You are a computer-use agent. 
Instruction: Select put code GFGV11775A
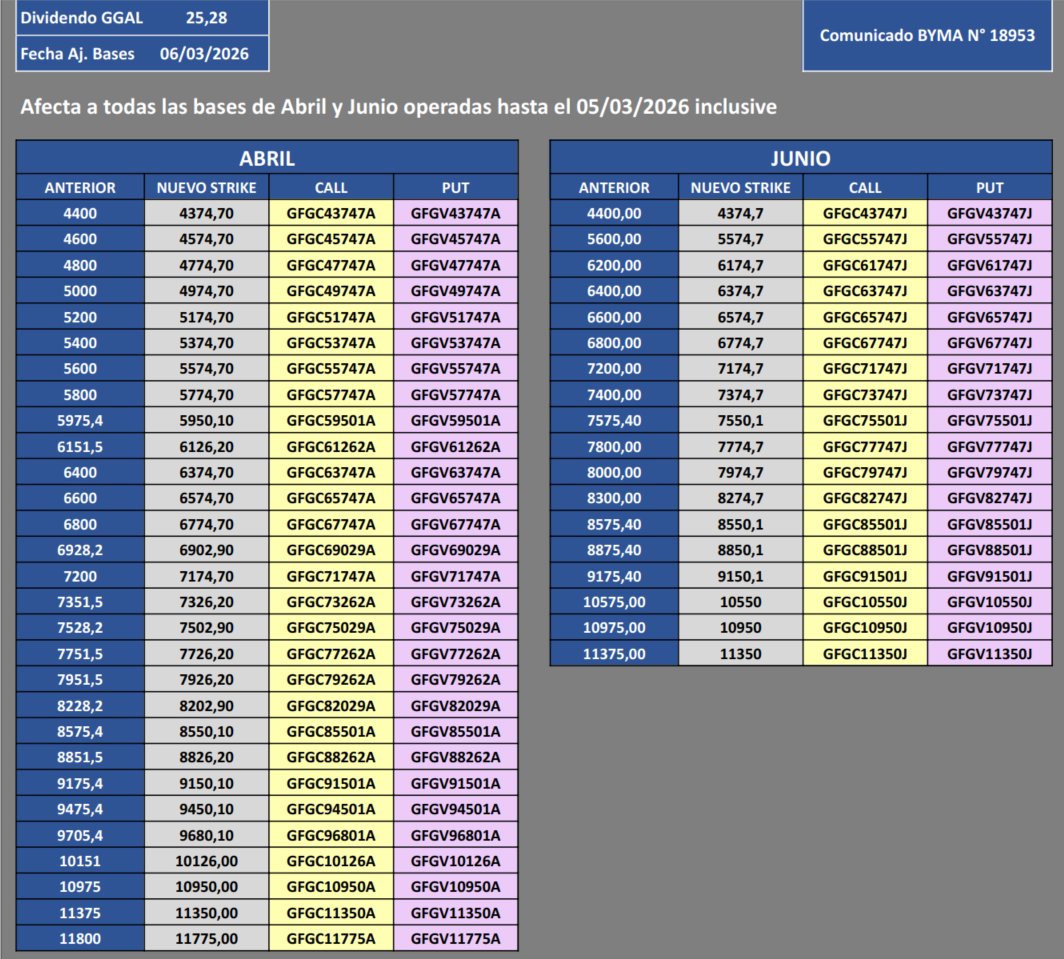coord(455,939)
